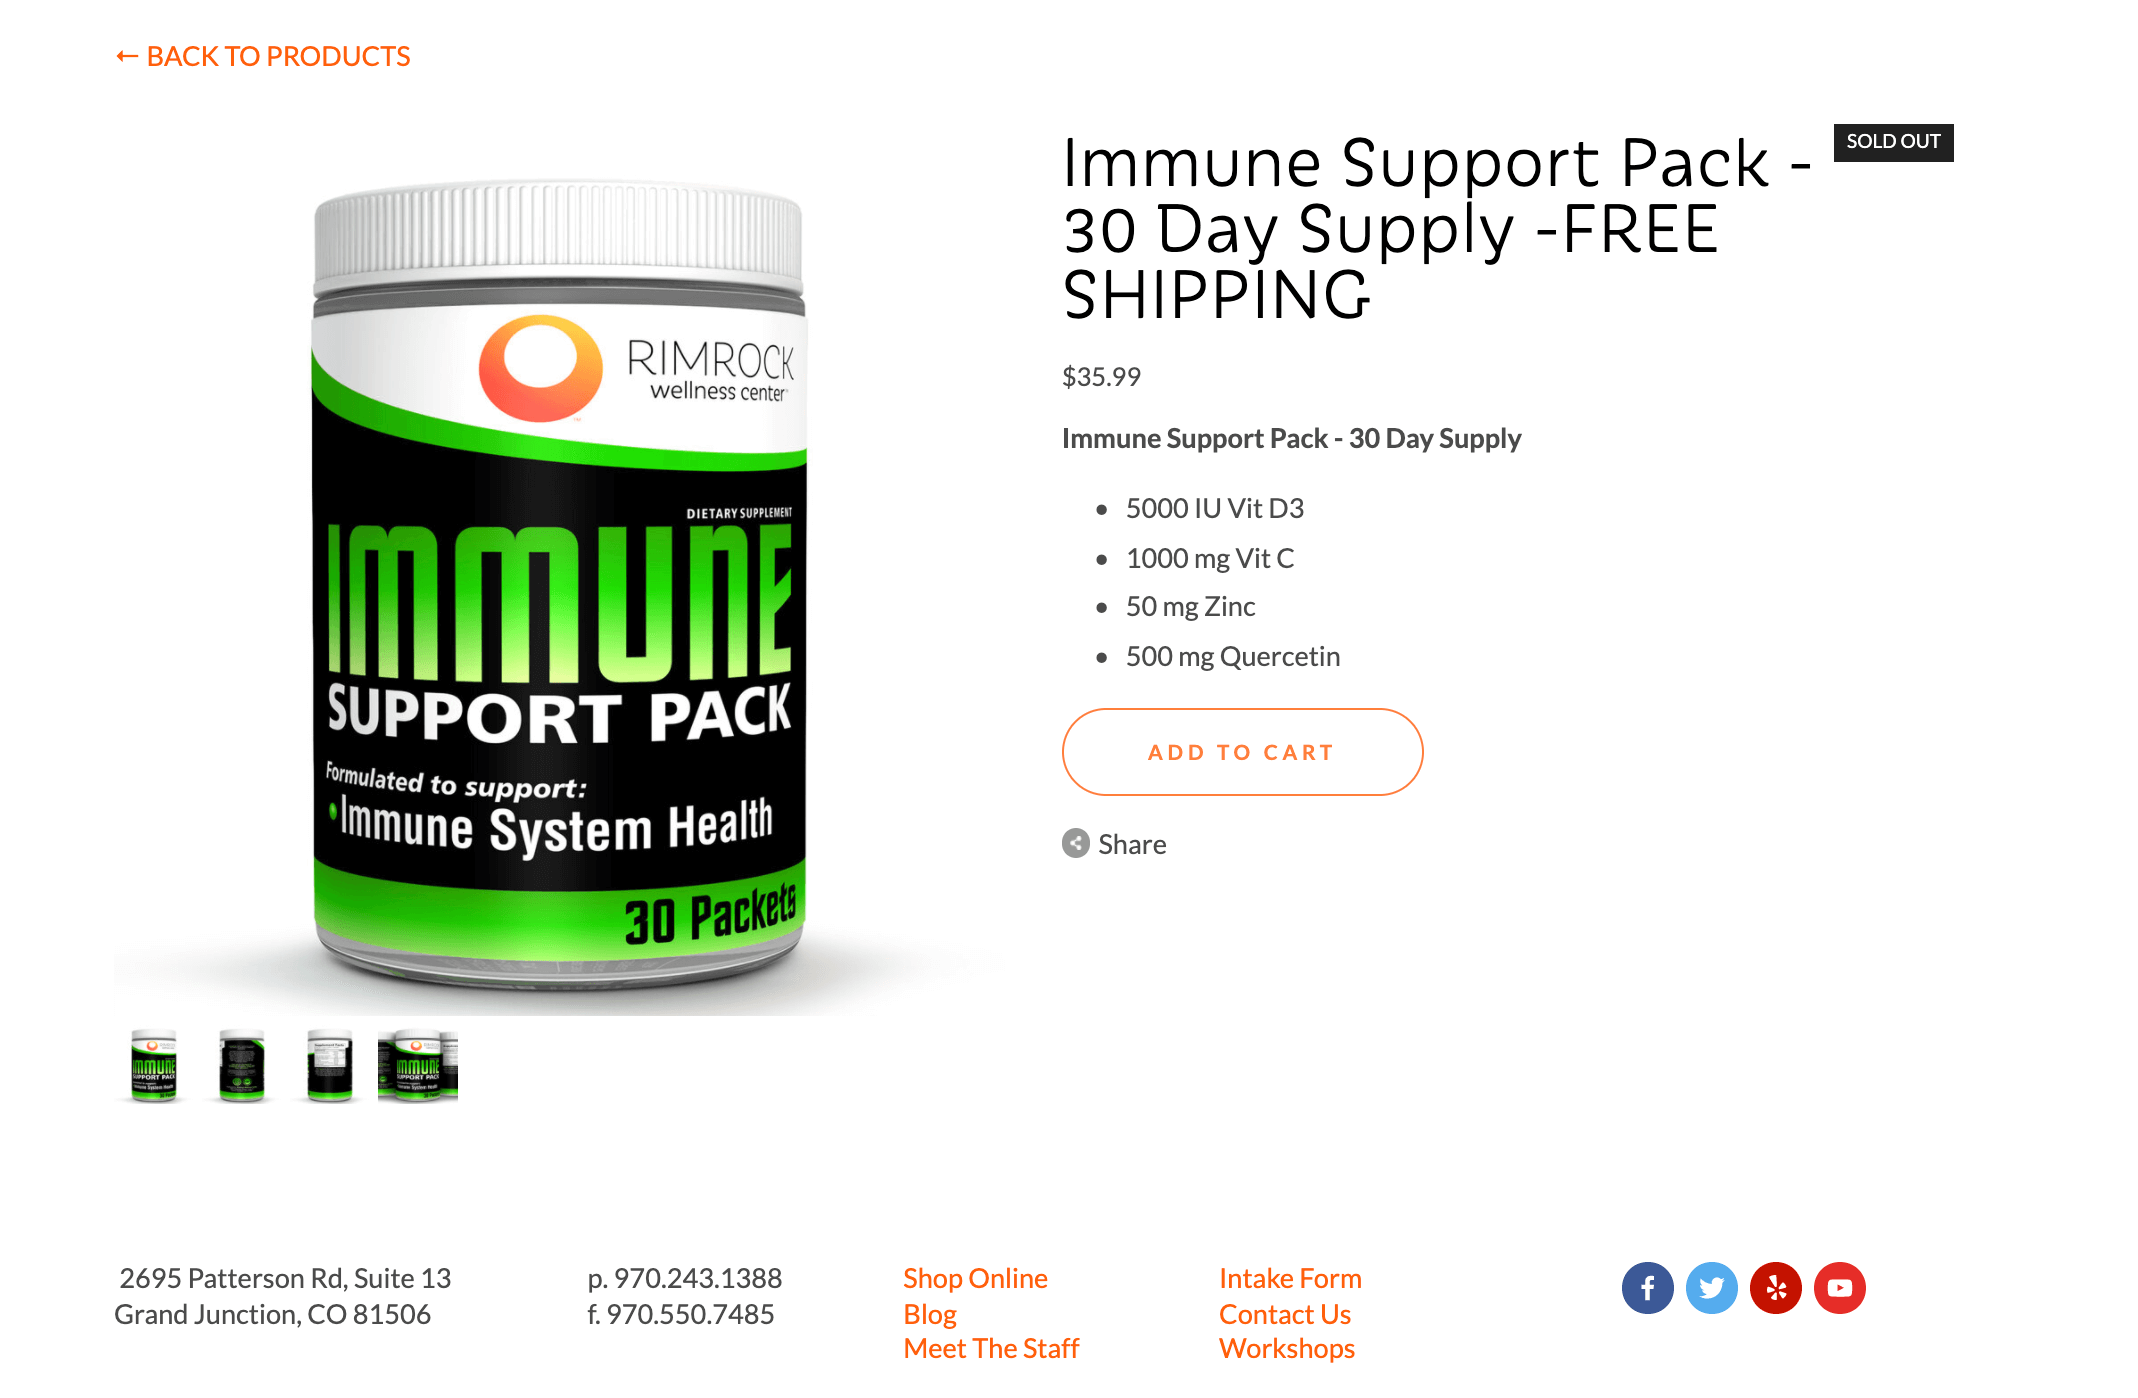This screenshot has width=2138, height=1398.
Task: Open the Twitter social icon
Action: coord(1711,1288)
